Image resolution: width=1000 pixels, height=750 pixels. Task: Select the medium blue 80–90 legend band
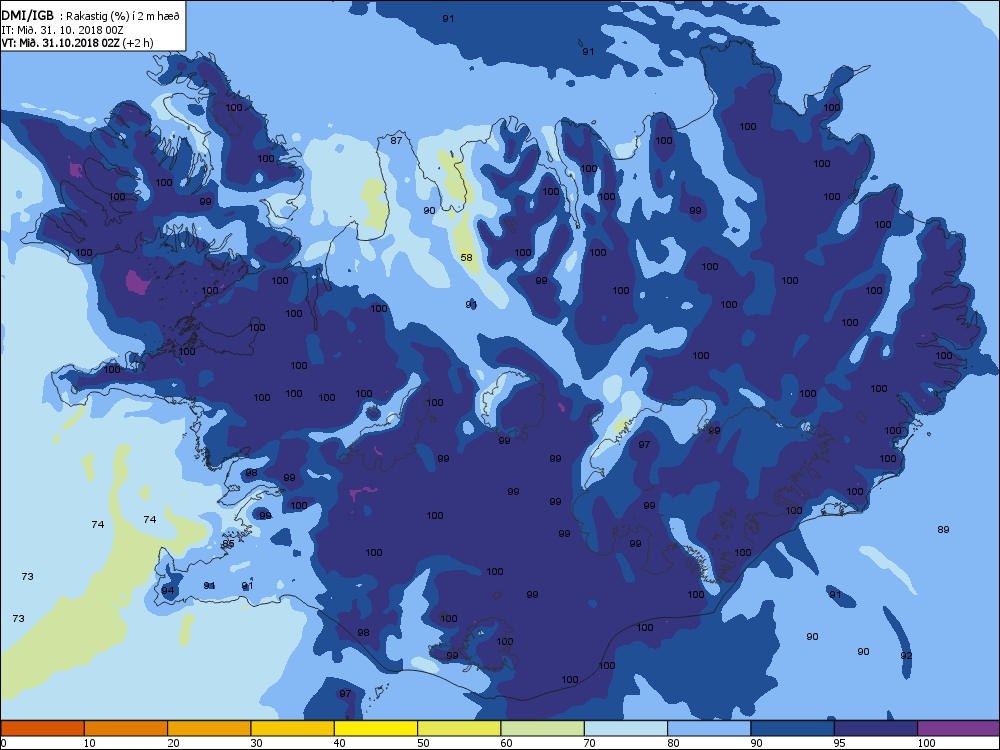coord(709,728)
